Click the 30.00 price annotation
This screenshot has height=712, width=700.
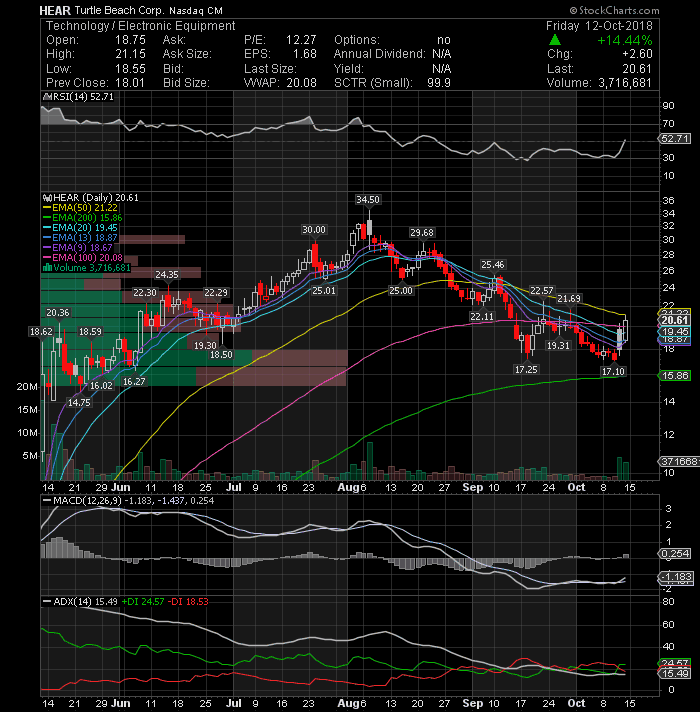314,230
